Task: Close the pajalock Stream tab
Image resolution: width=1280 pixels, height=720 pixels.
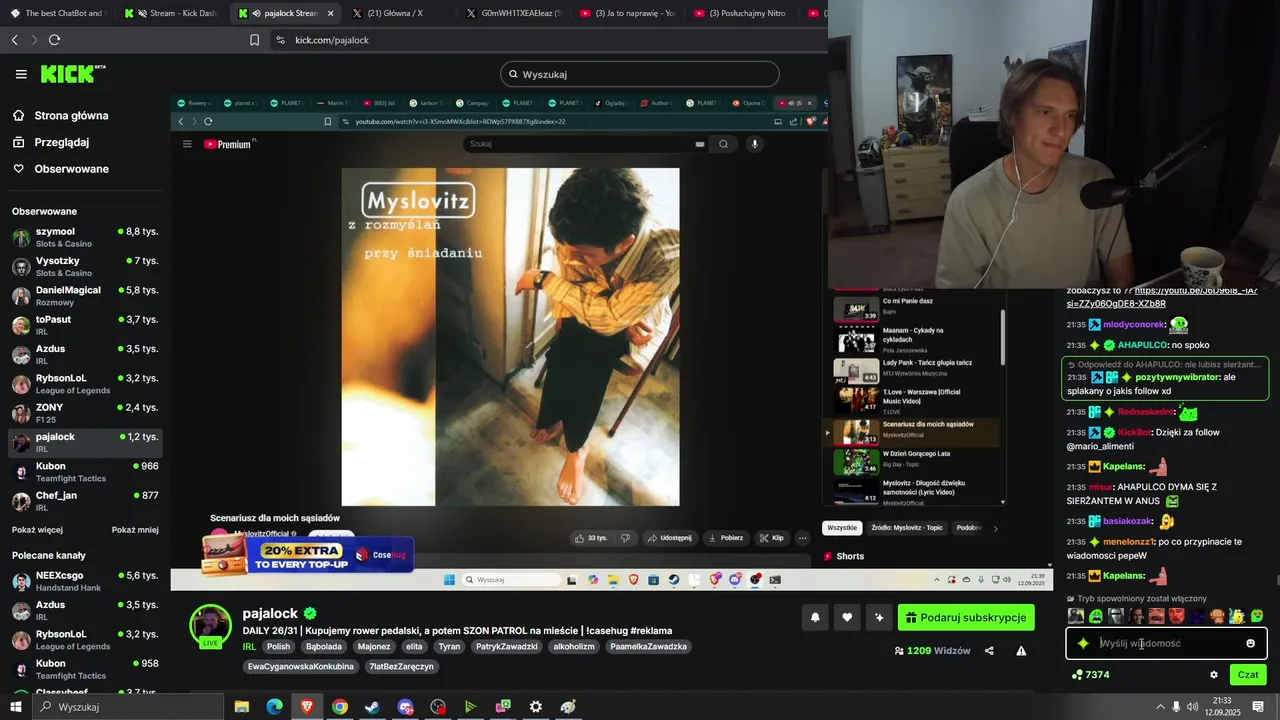Action: 331,13
